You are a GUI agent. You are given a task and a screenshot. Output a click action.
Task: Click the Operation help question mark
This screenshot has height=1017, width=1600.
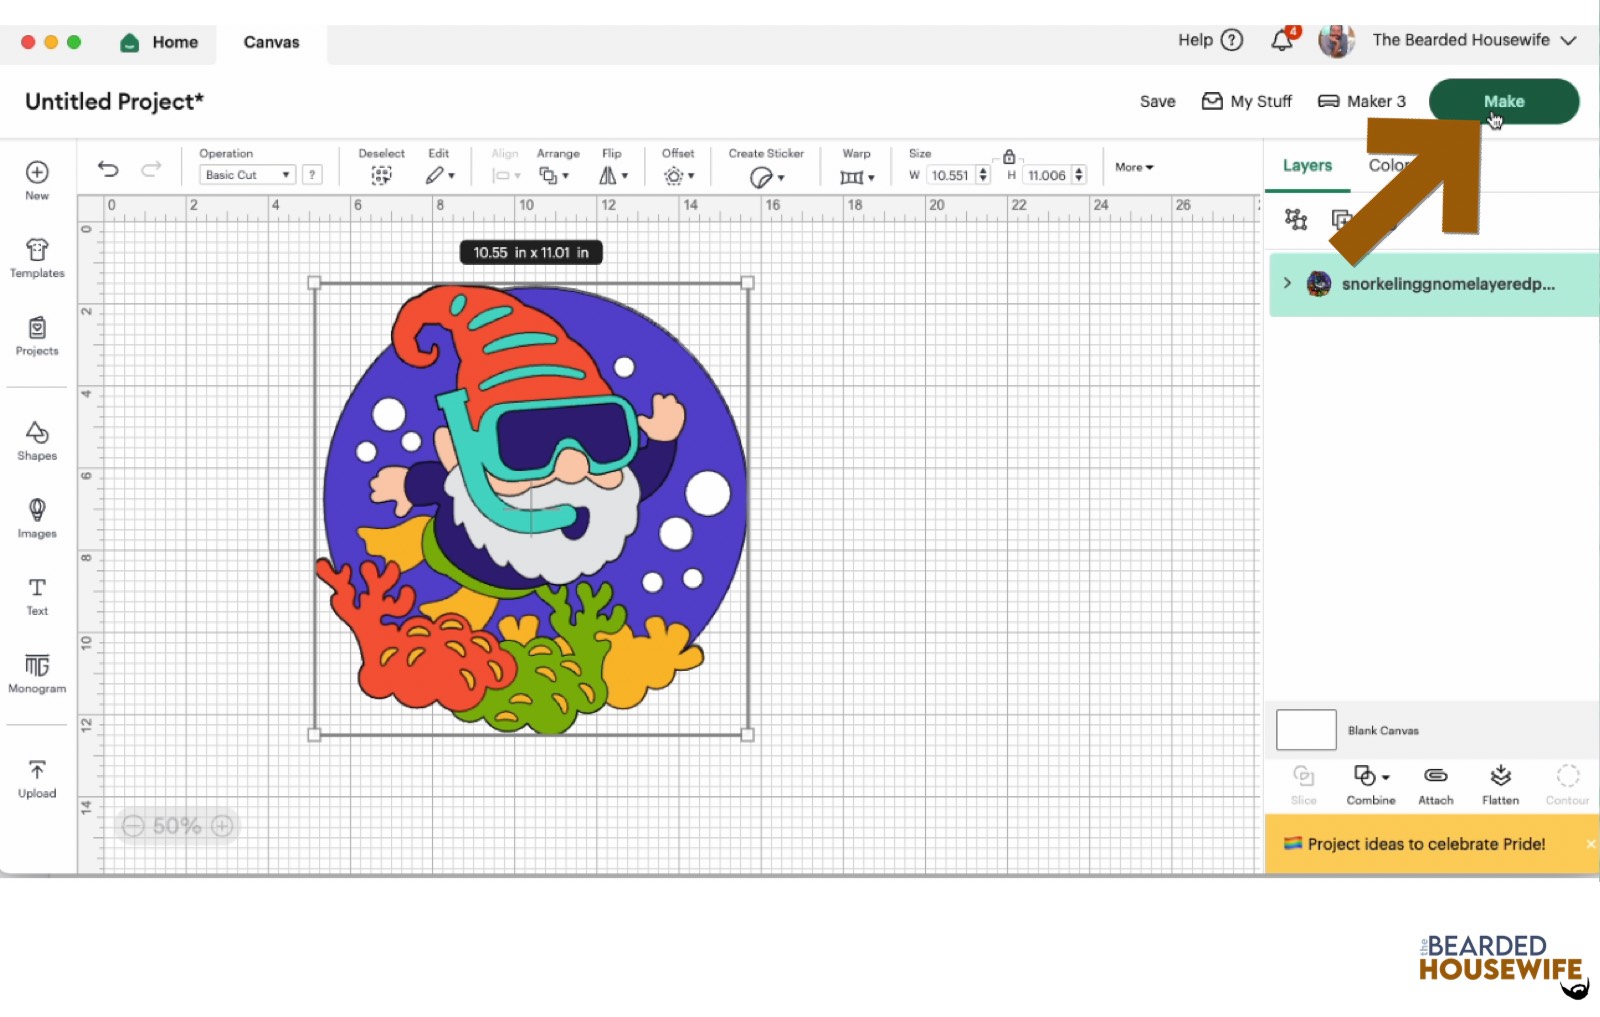tap(312, 174)
